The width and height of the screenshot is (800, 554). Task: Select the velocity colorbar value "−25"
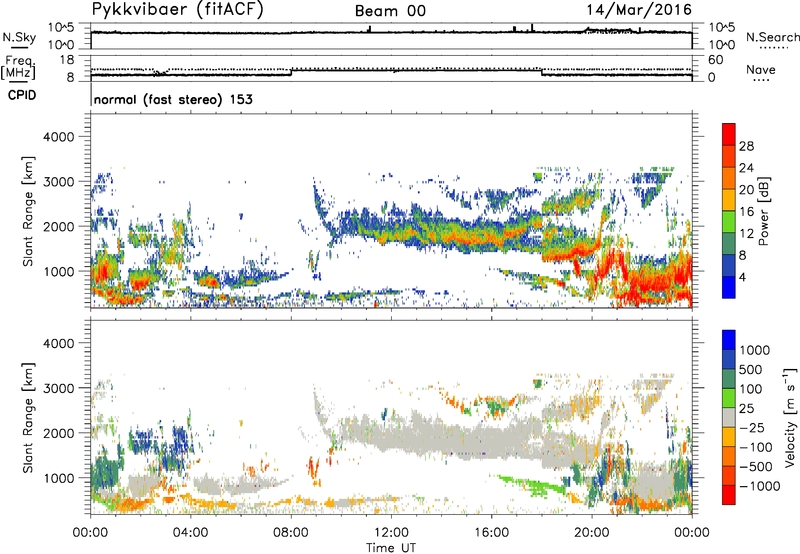752,427
